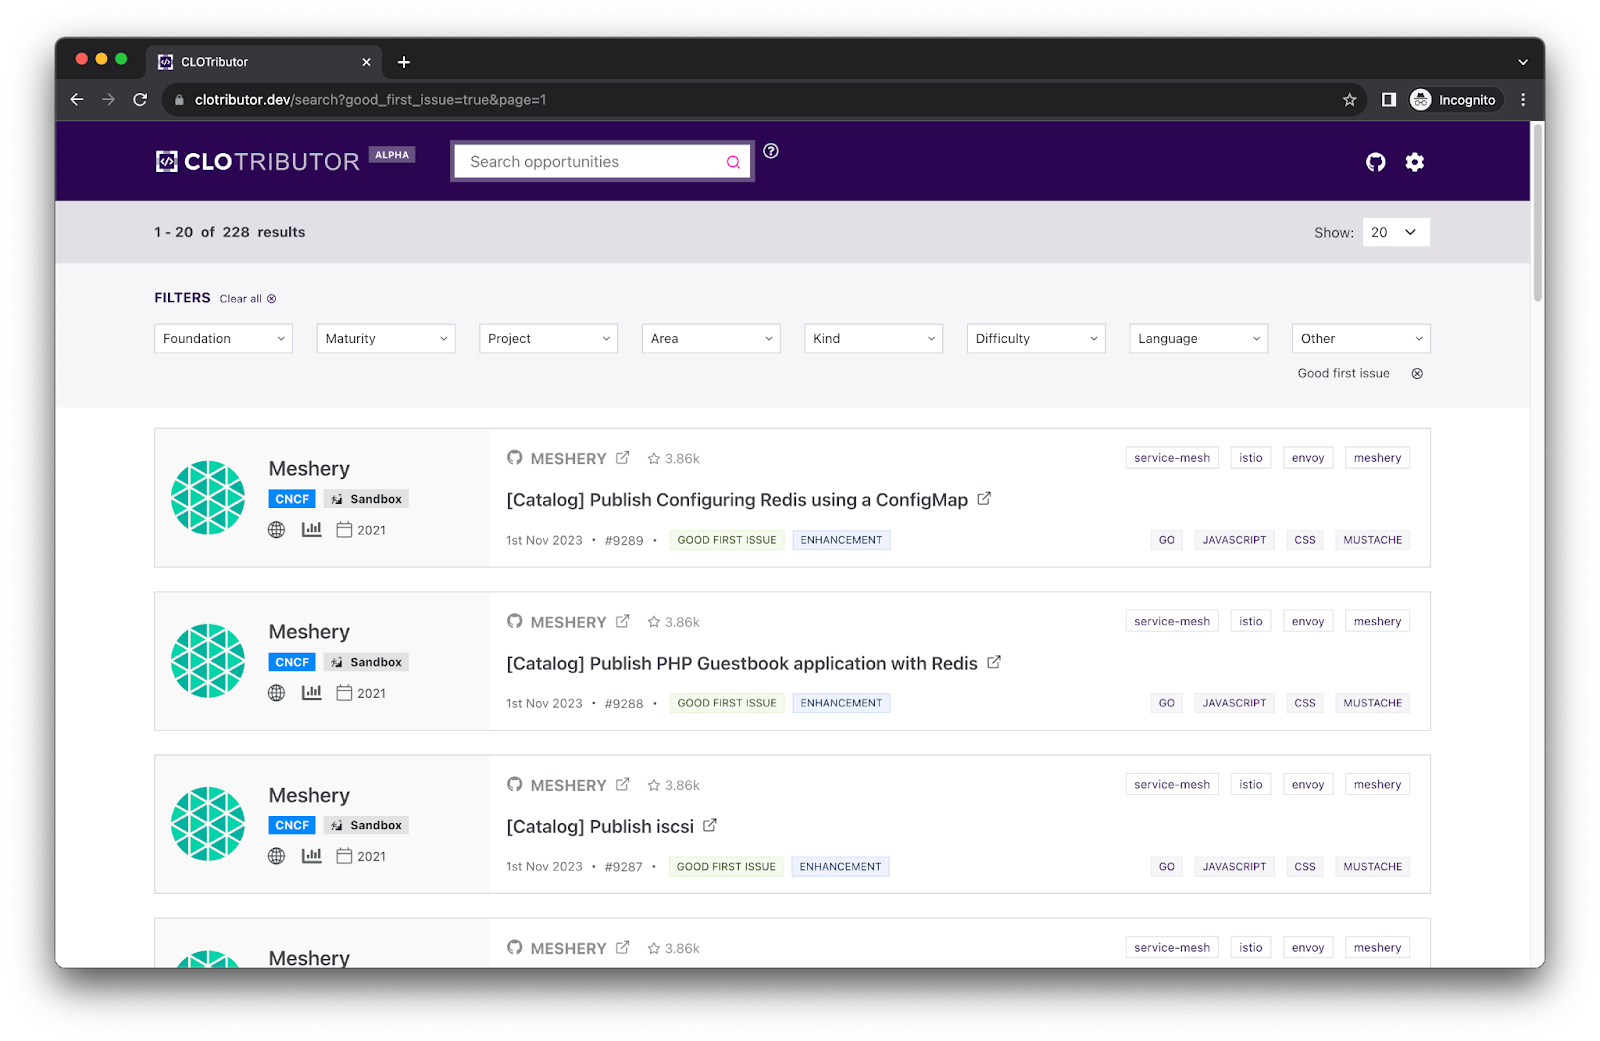Click CNCF badge on issue #9289 card
Image resolution: width=1600 pixels, height=1041 pixels.
[x=292, y=499]
